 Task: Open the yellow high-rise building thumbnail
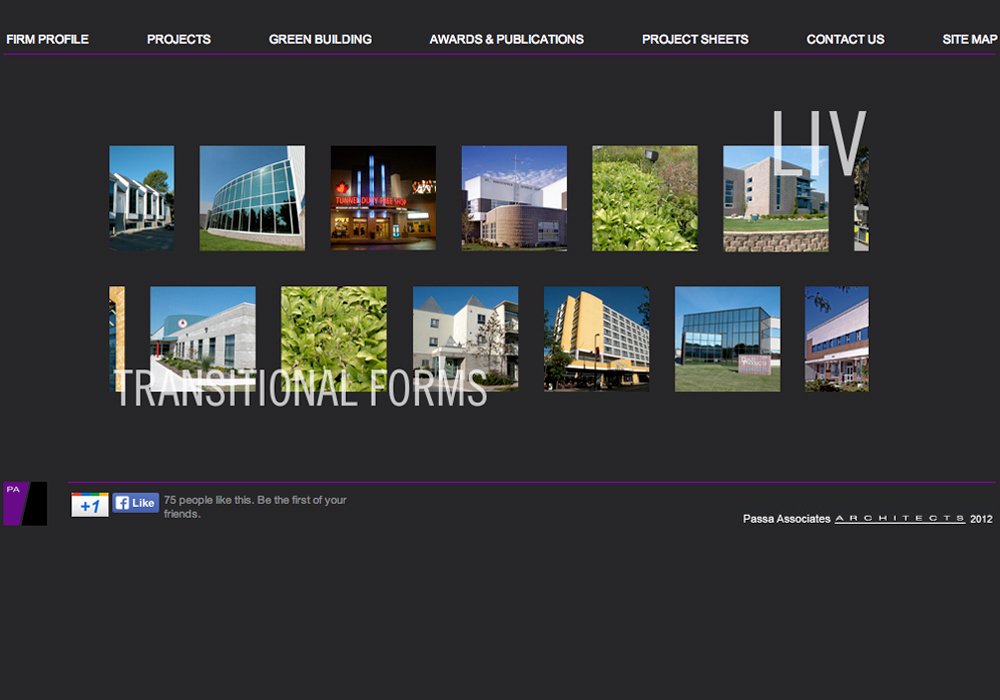[596, 339]
